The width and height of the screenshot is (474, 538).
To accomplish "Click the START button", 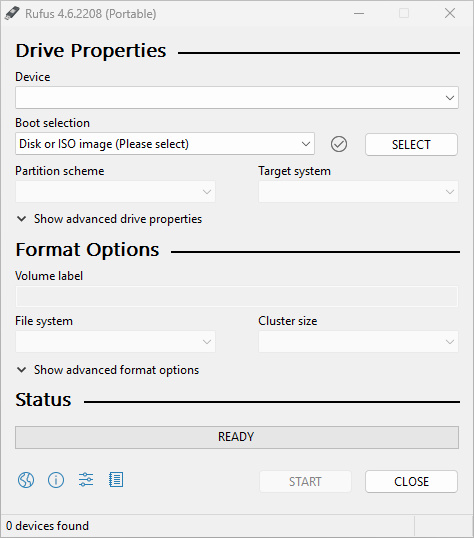I will click(x=305, y=482).
